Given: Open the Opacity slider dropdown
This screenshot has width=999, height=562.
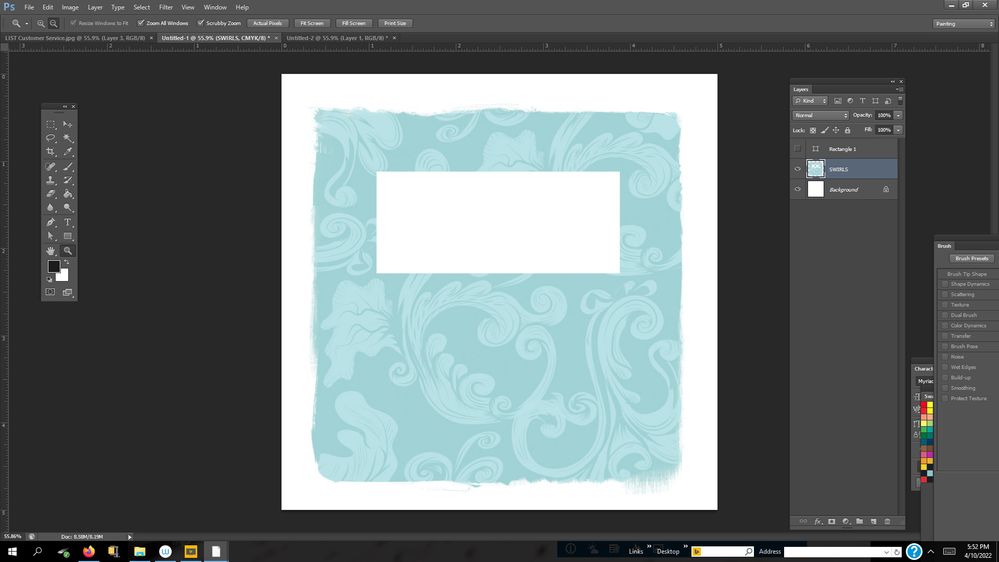Looking at the screenshot, I should [898, 115].
